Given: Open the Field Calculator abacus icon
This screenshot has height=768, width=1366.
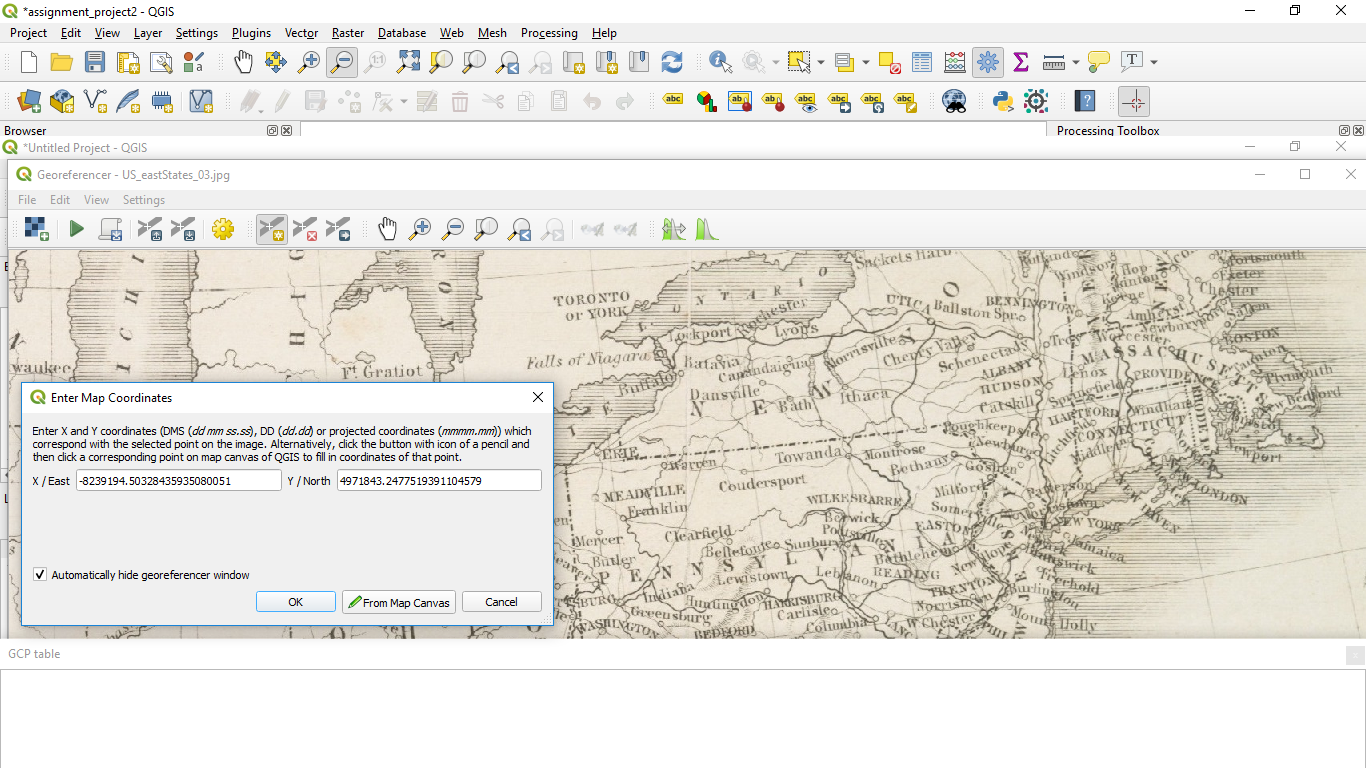Looking at the screenshot, I should point(955,62).
